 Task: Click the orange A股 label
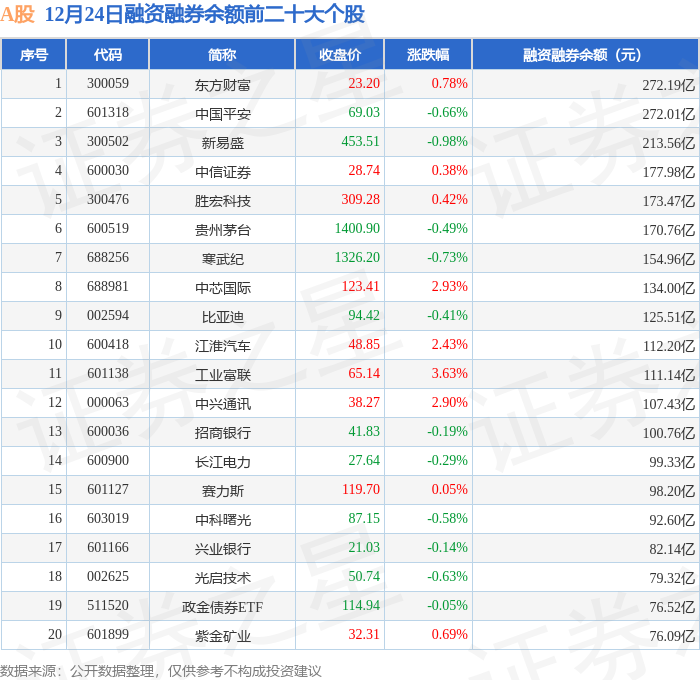17,14
